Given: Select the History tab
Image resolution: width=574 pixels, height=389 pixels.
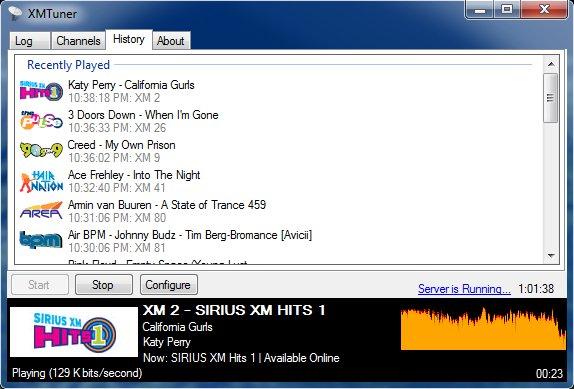Looking at the screenshot, I should (x=129, y=39).
